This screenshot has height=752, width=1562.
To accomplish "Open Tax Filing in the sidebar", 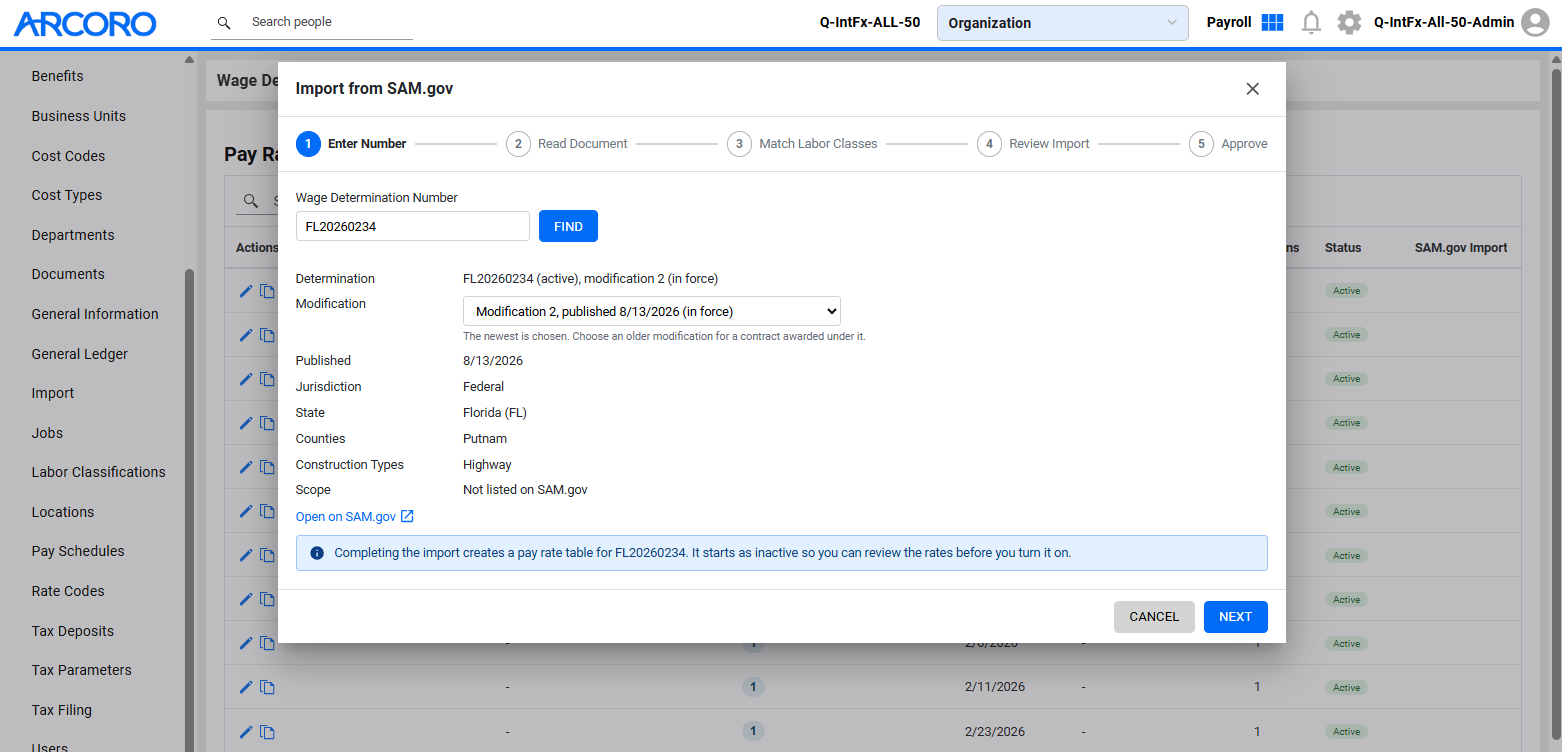I will [x=62, y=710].
